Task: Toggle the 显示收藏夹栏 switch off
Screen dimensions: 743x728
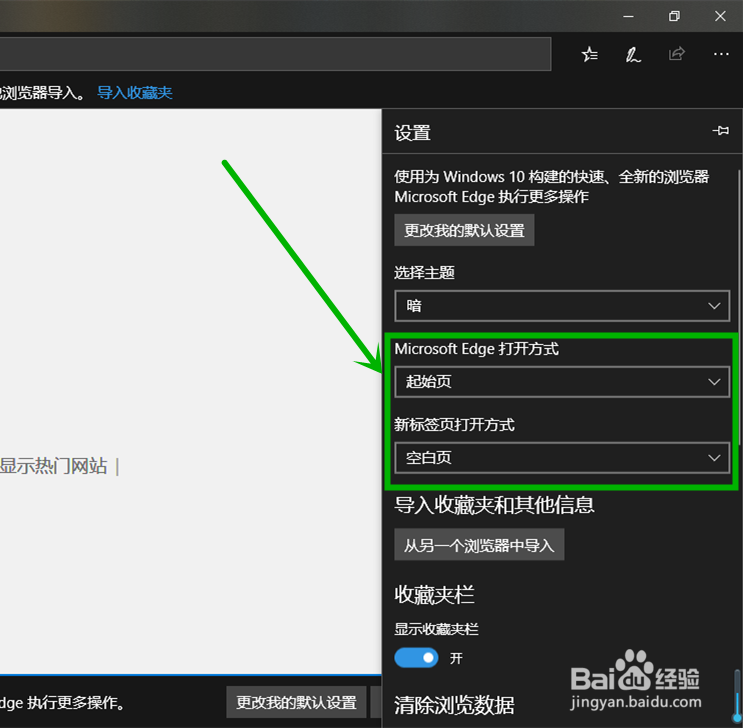Action: click(416, 658)
